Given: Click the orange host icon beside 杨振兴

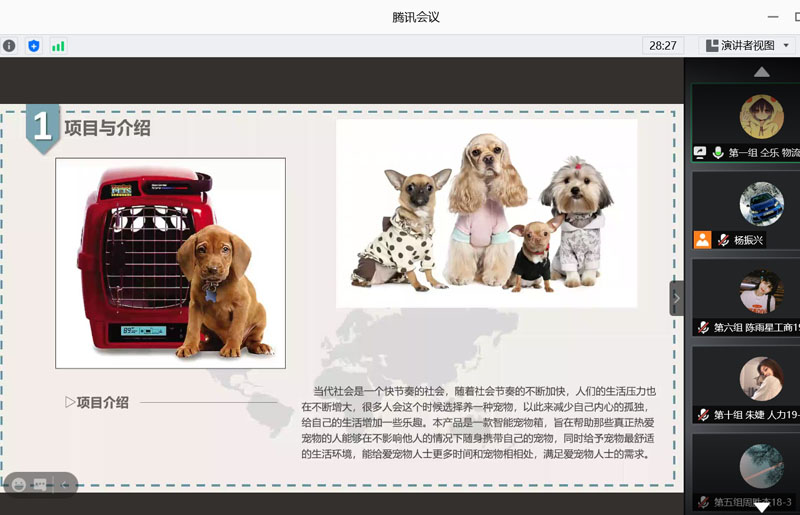Looking at the screenshot, I should pos(702,240).
